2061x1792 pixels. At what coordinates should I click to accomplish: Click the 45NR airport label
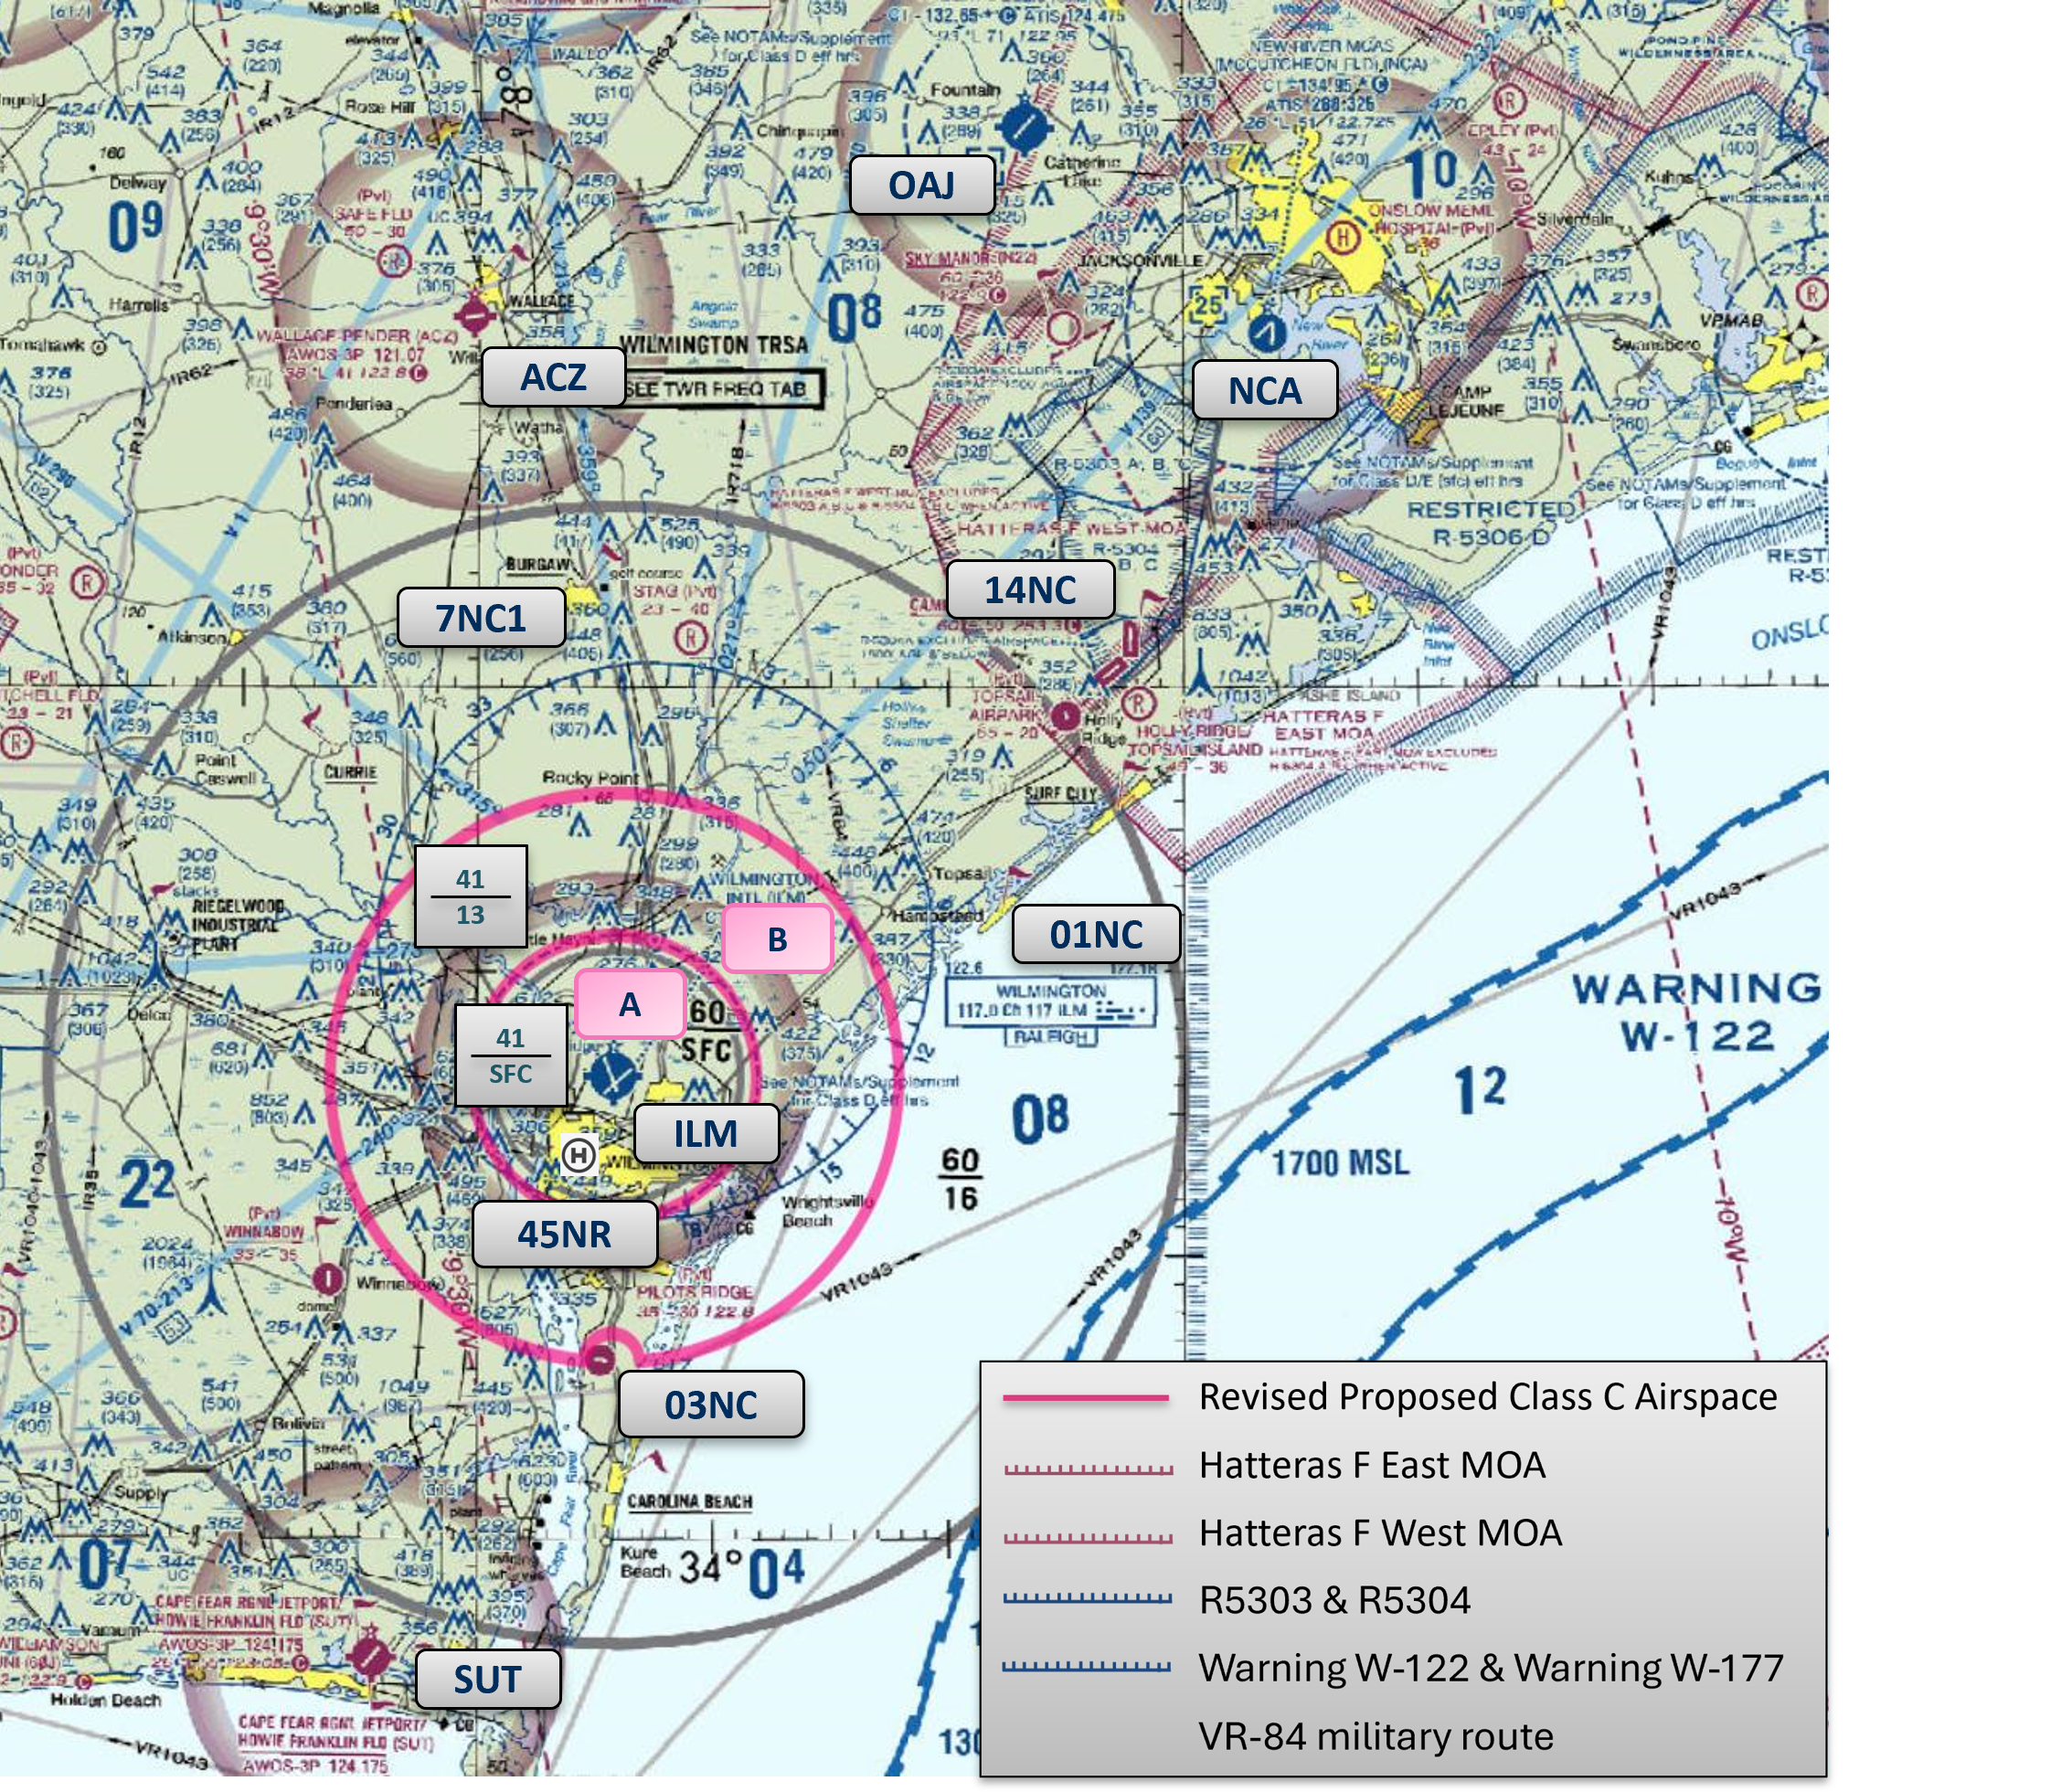[x=564, y=1233]
